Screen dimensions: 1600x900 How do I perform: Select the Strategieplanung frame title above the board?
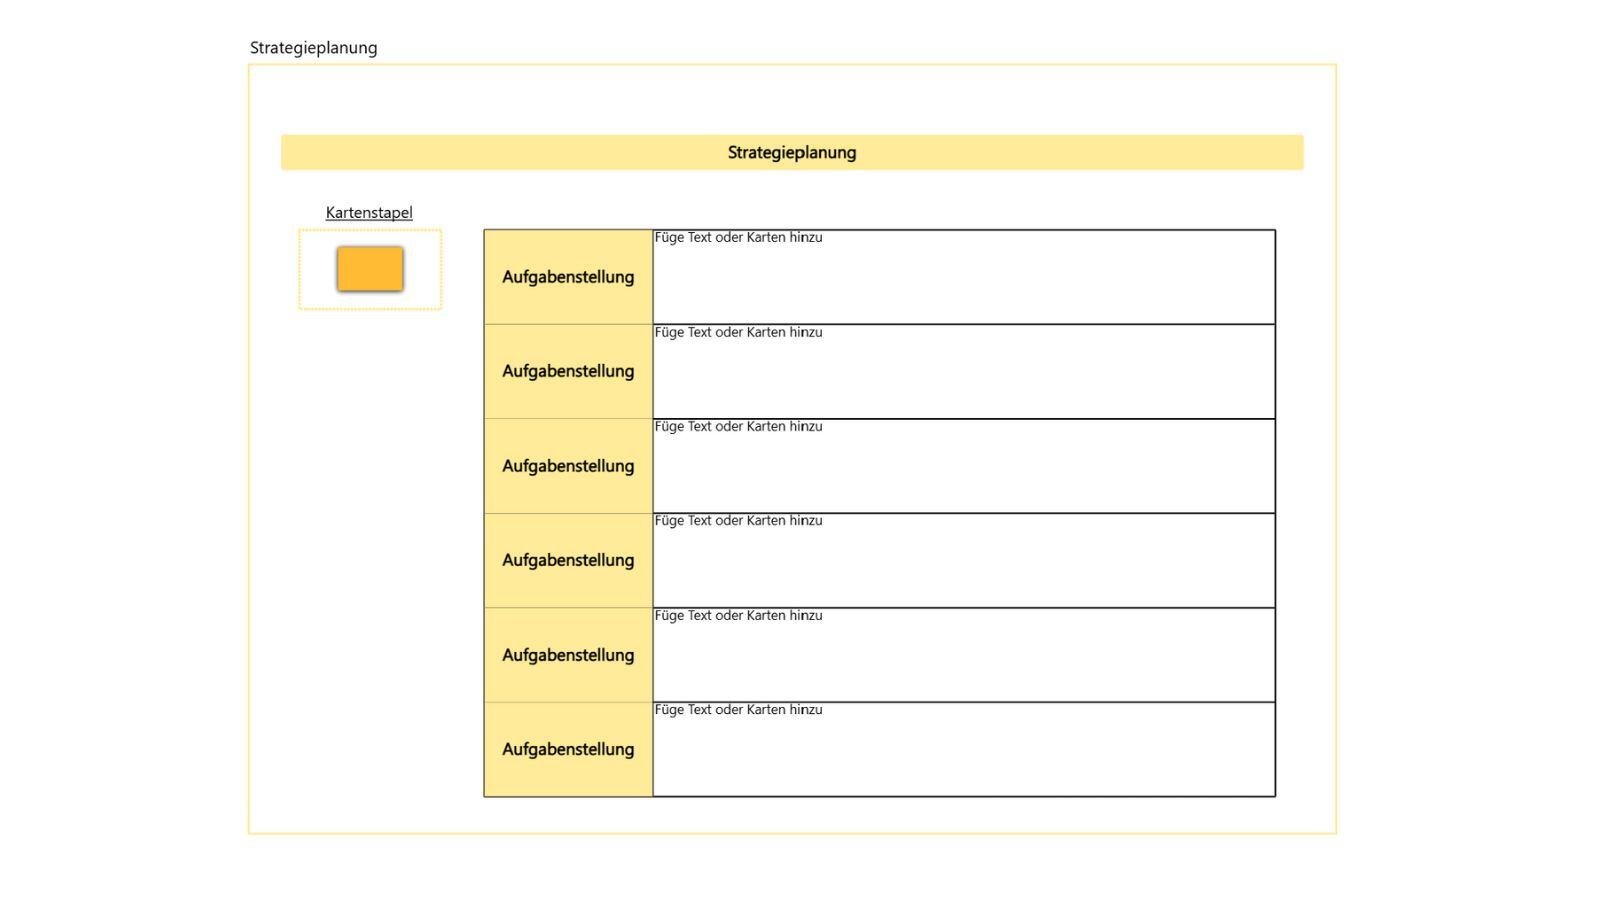pyautogui.click(x=313, y=48)
